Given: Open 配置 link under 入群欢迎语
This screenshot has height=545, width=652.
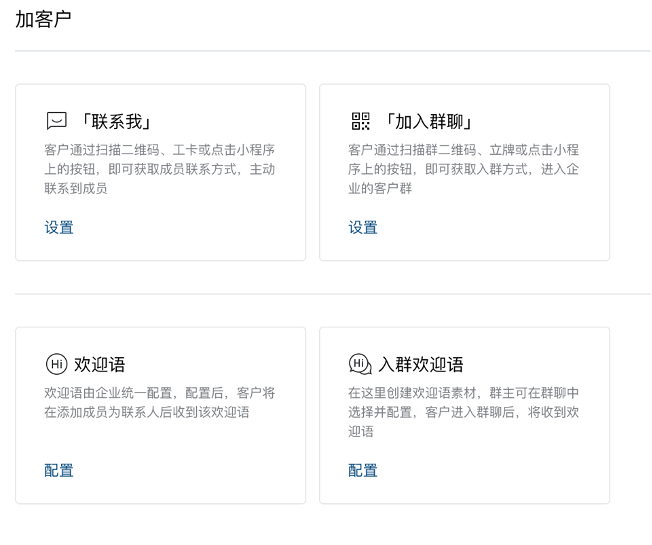Looking at the screenshot, I should pyautogui.click(x=363, y=471).
